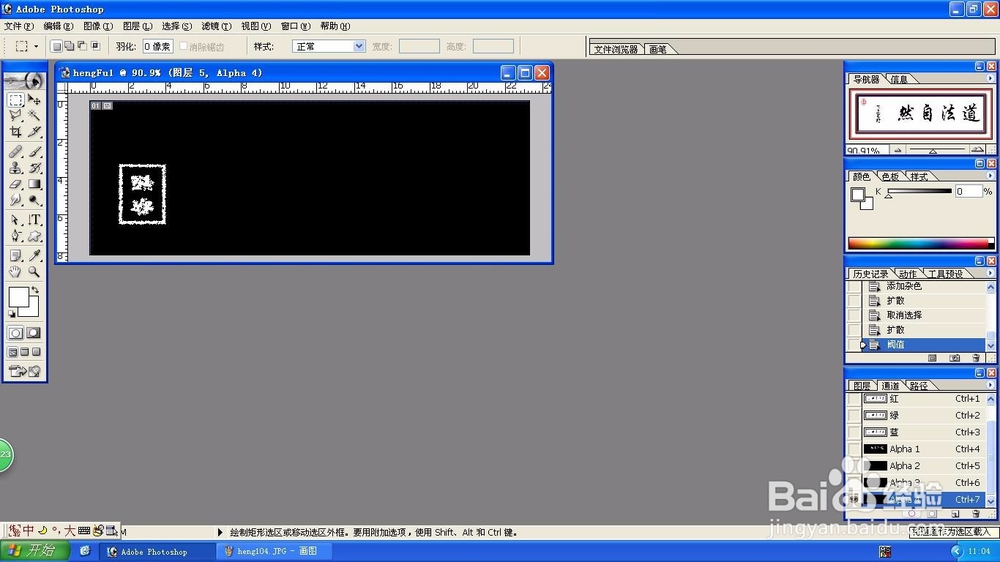Open the 文件浏览器 (File Browser) tab

pos(615,49)
